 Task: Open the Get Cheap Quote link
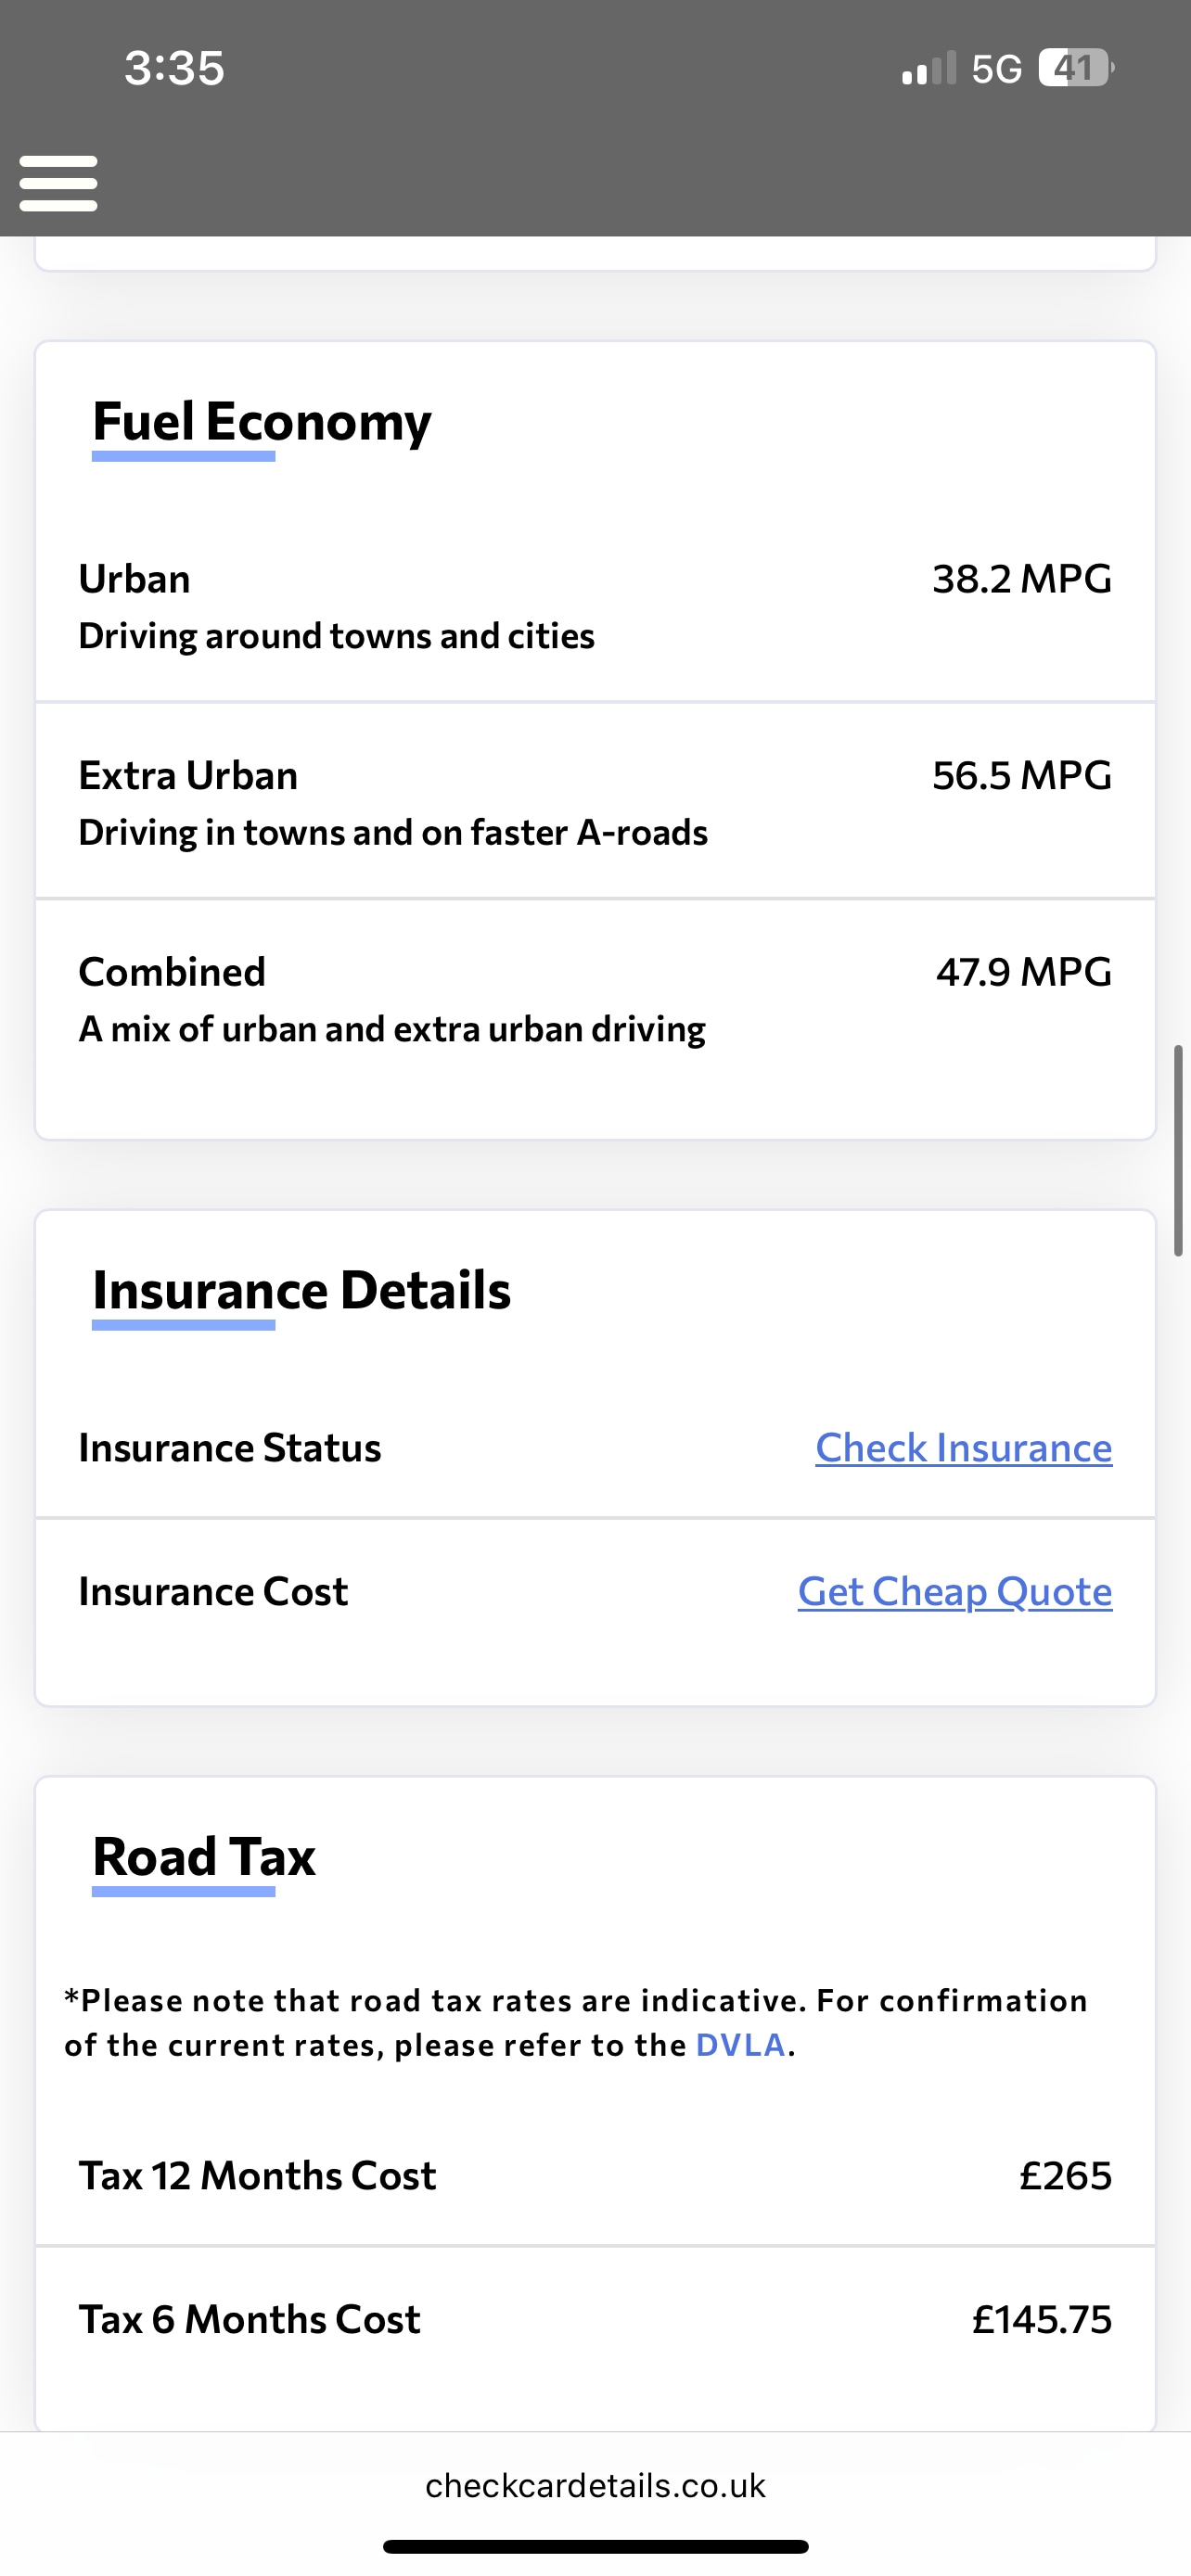(954, 1592)
